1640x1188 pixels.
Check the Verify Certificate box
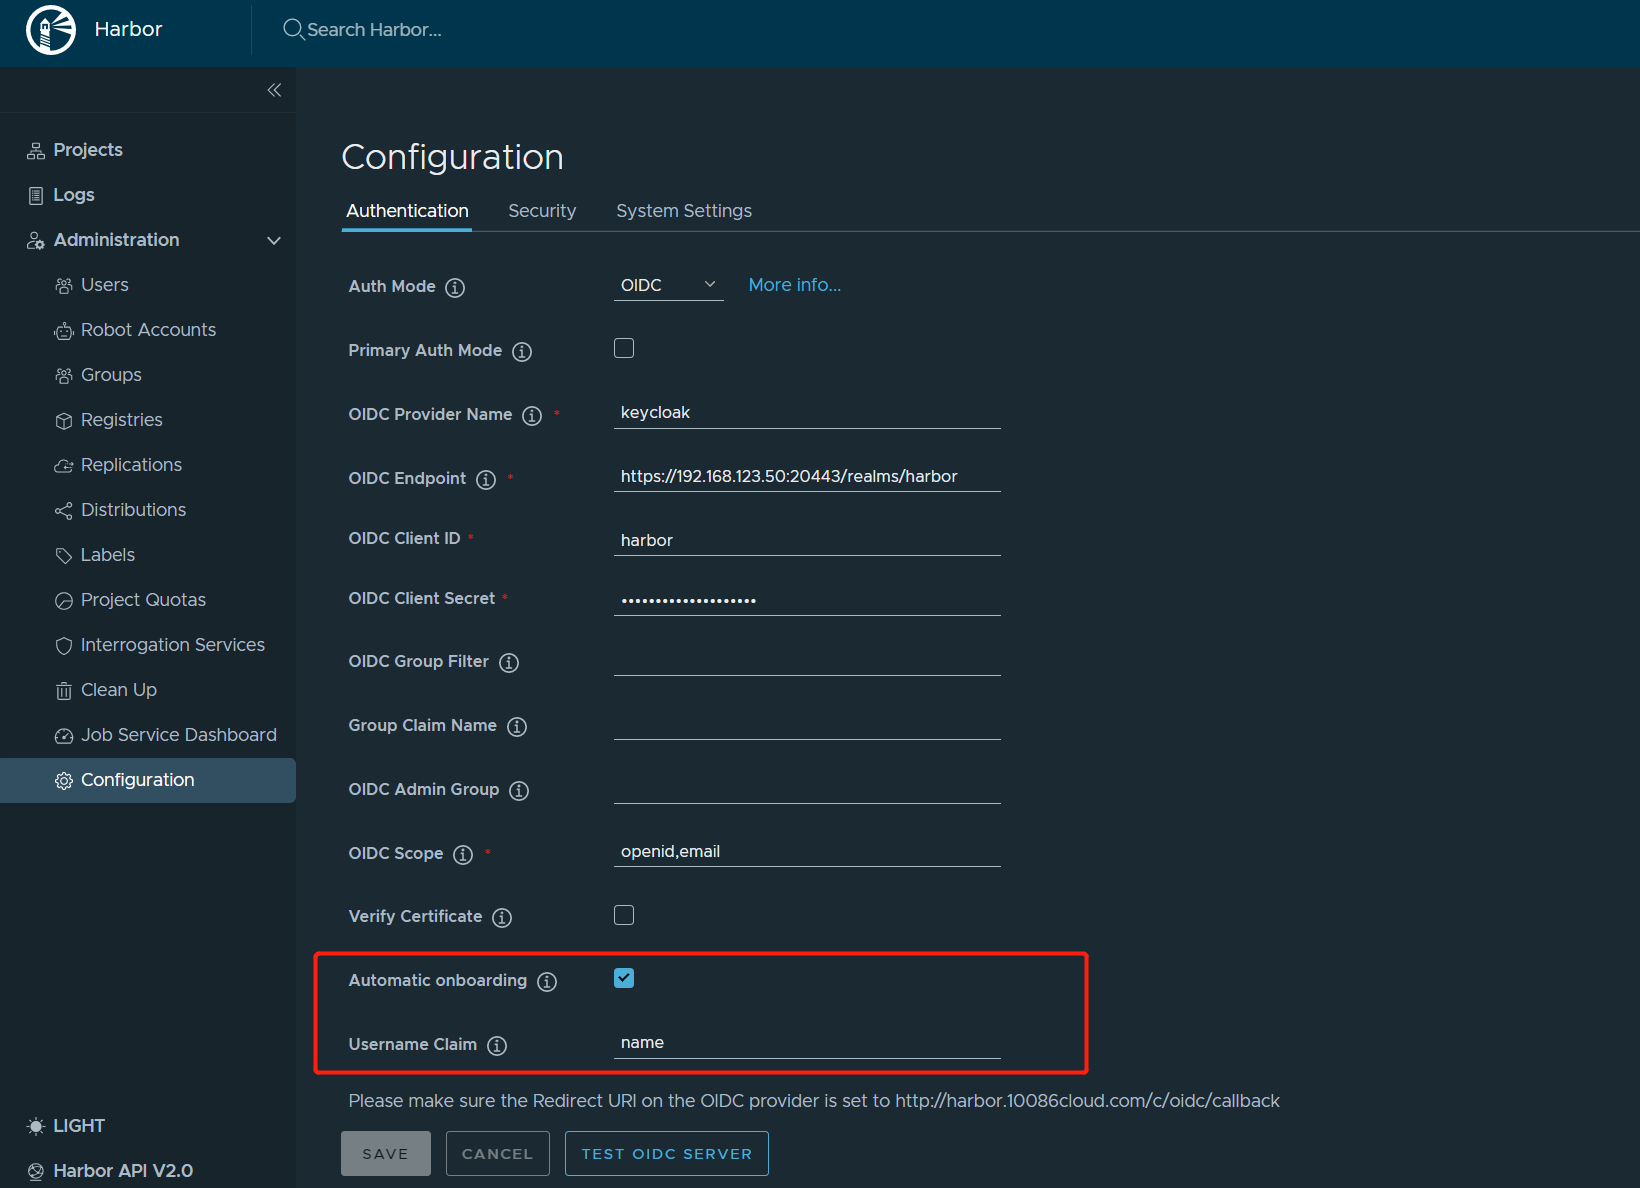tap(623, 914)
